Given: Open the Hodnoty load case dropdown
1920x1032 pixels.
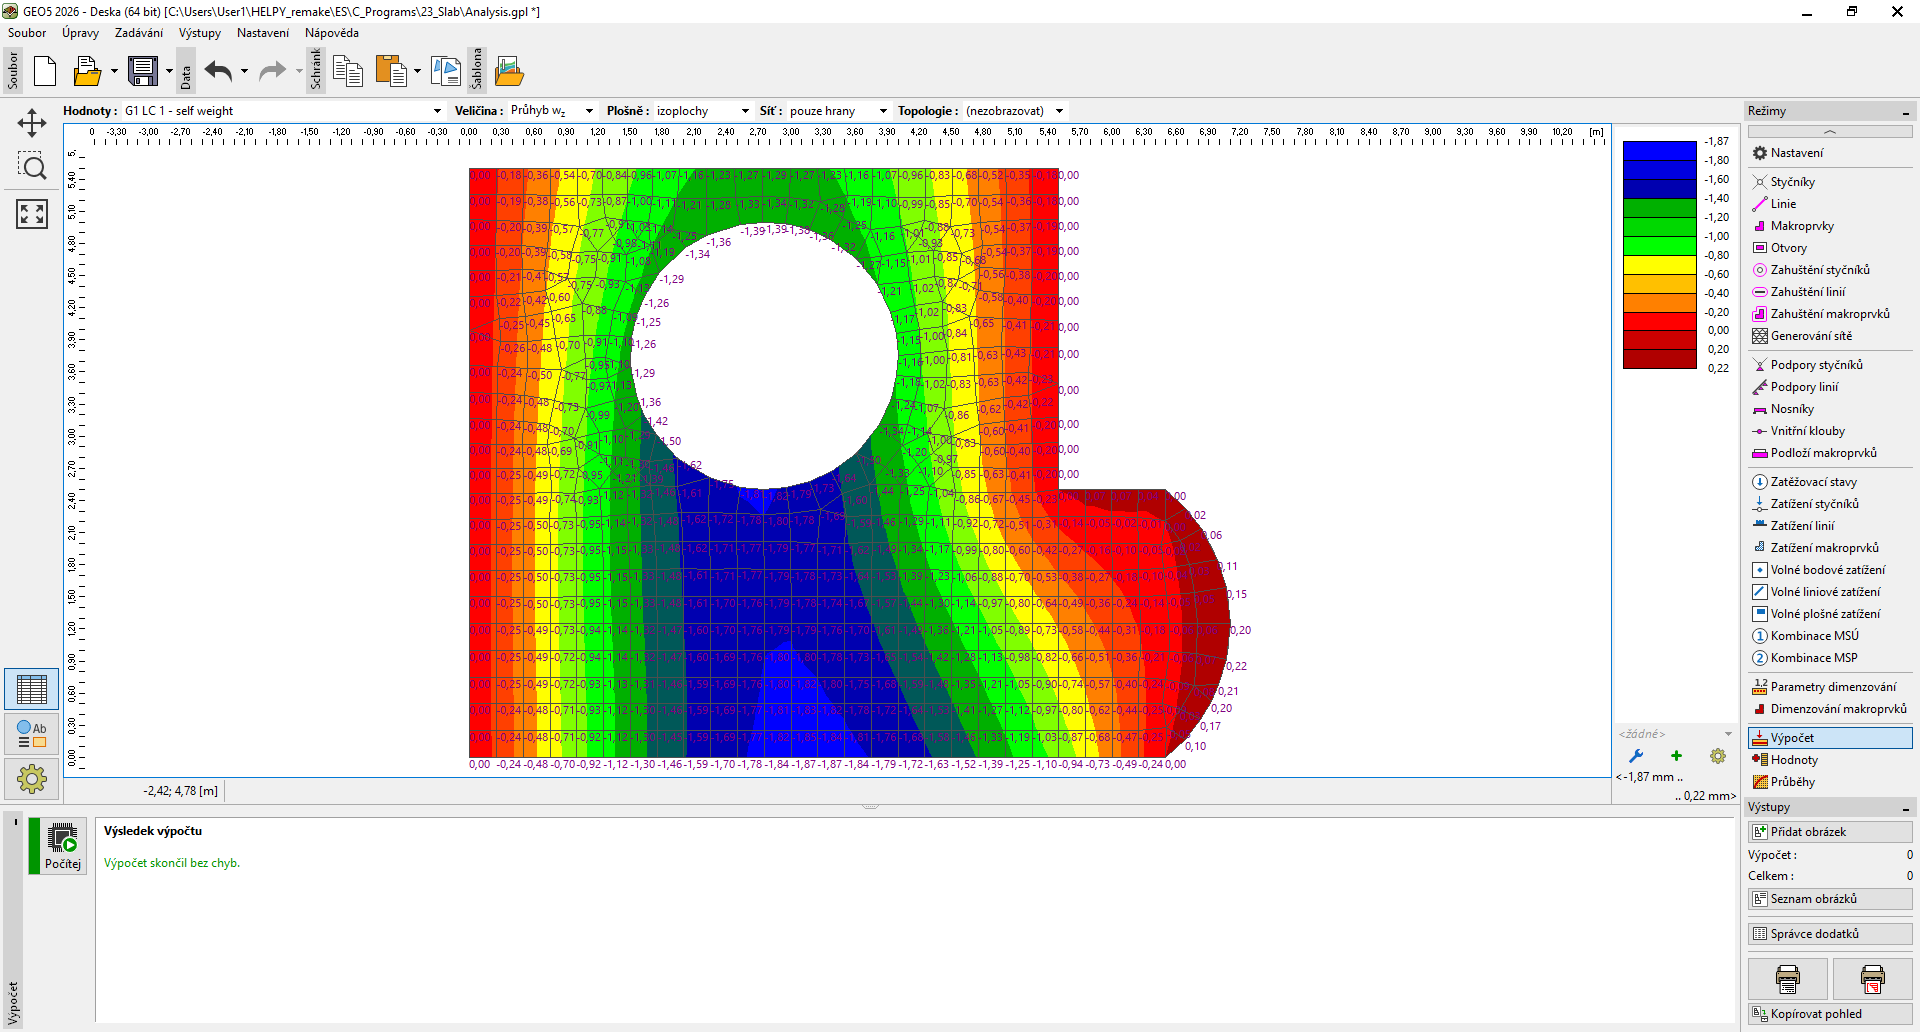Looking at the screenshot, I should tap(437, 111).
